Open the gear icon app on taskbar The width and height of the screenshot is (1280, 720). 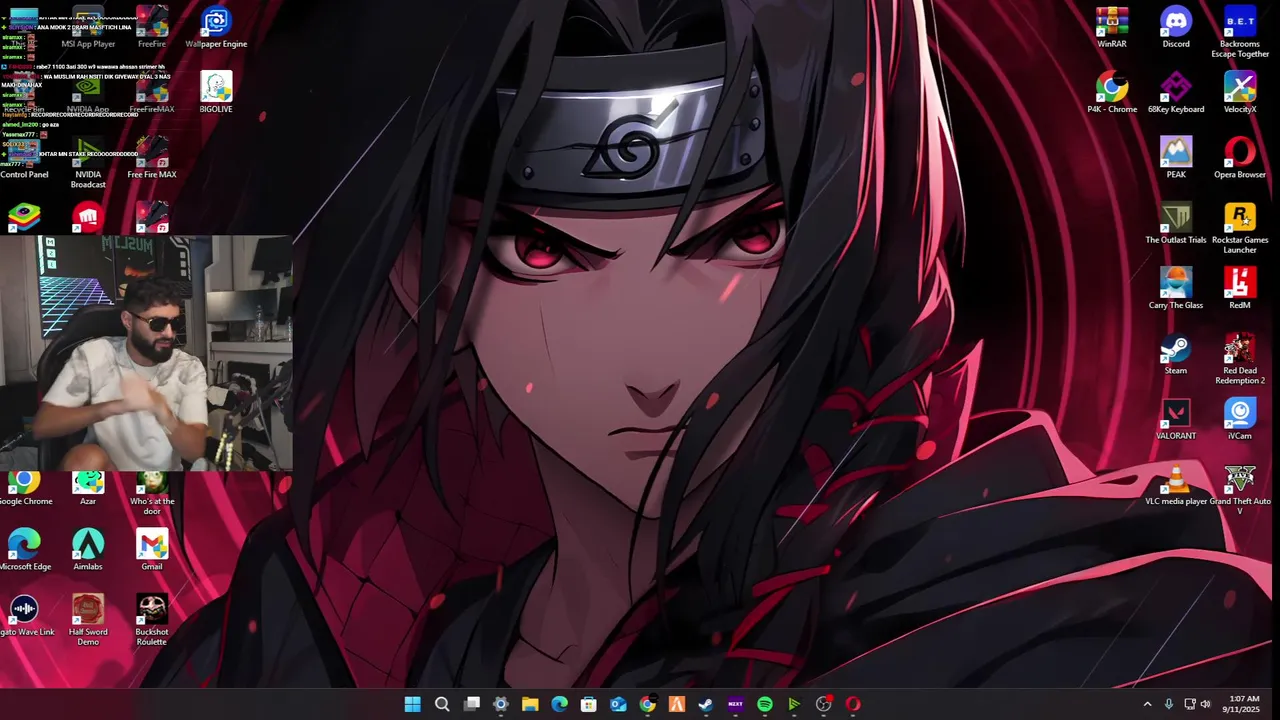click(501, 704)
